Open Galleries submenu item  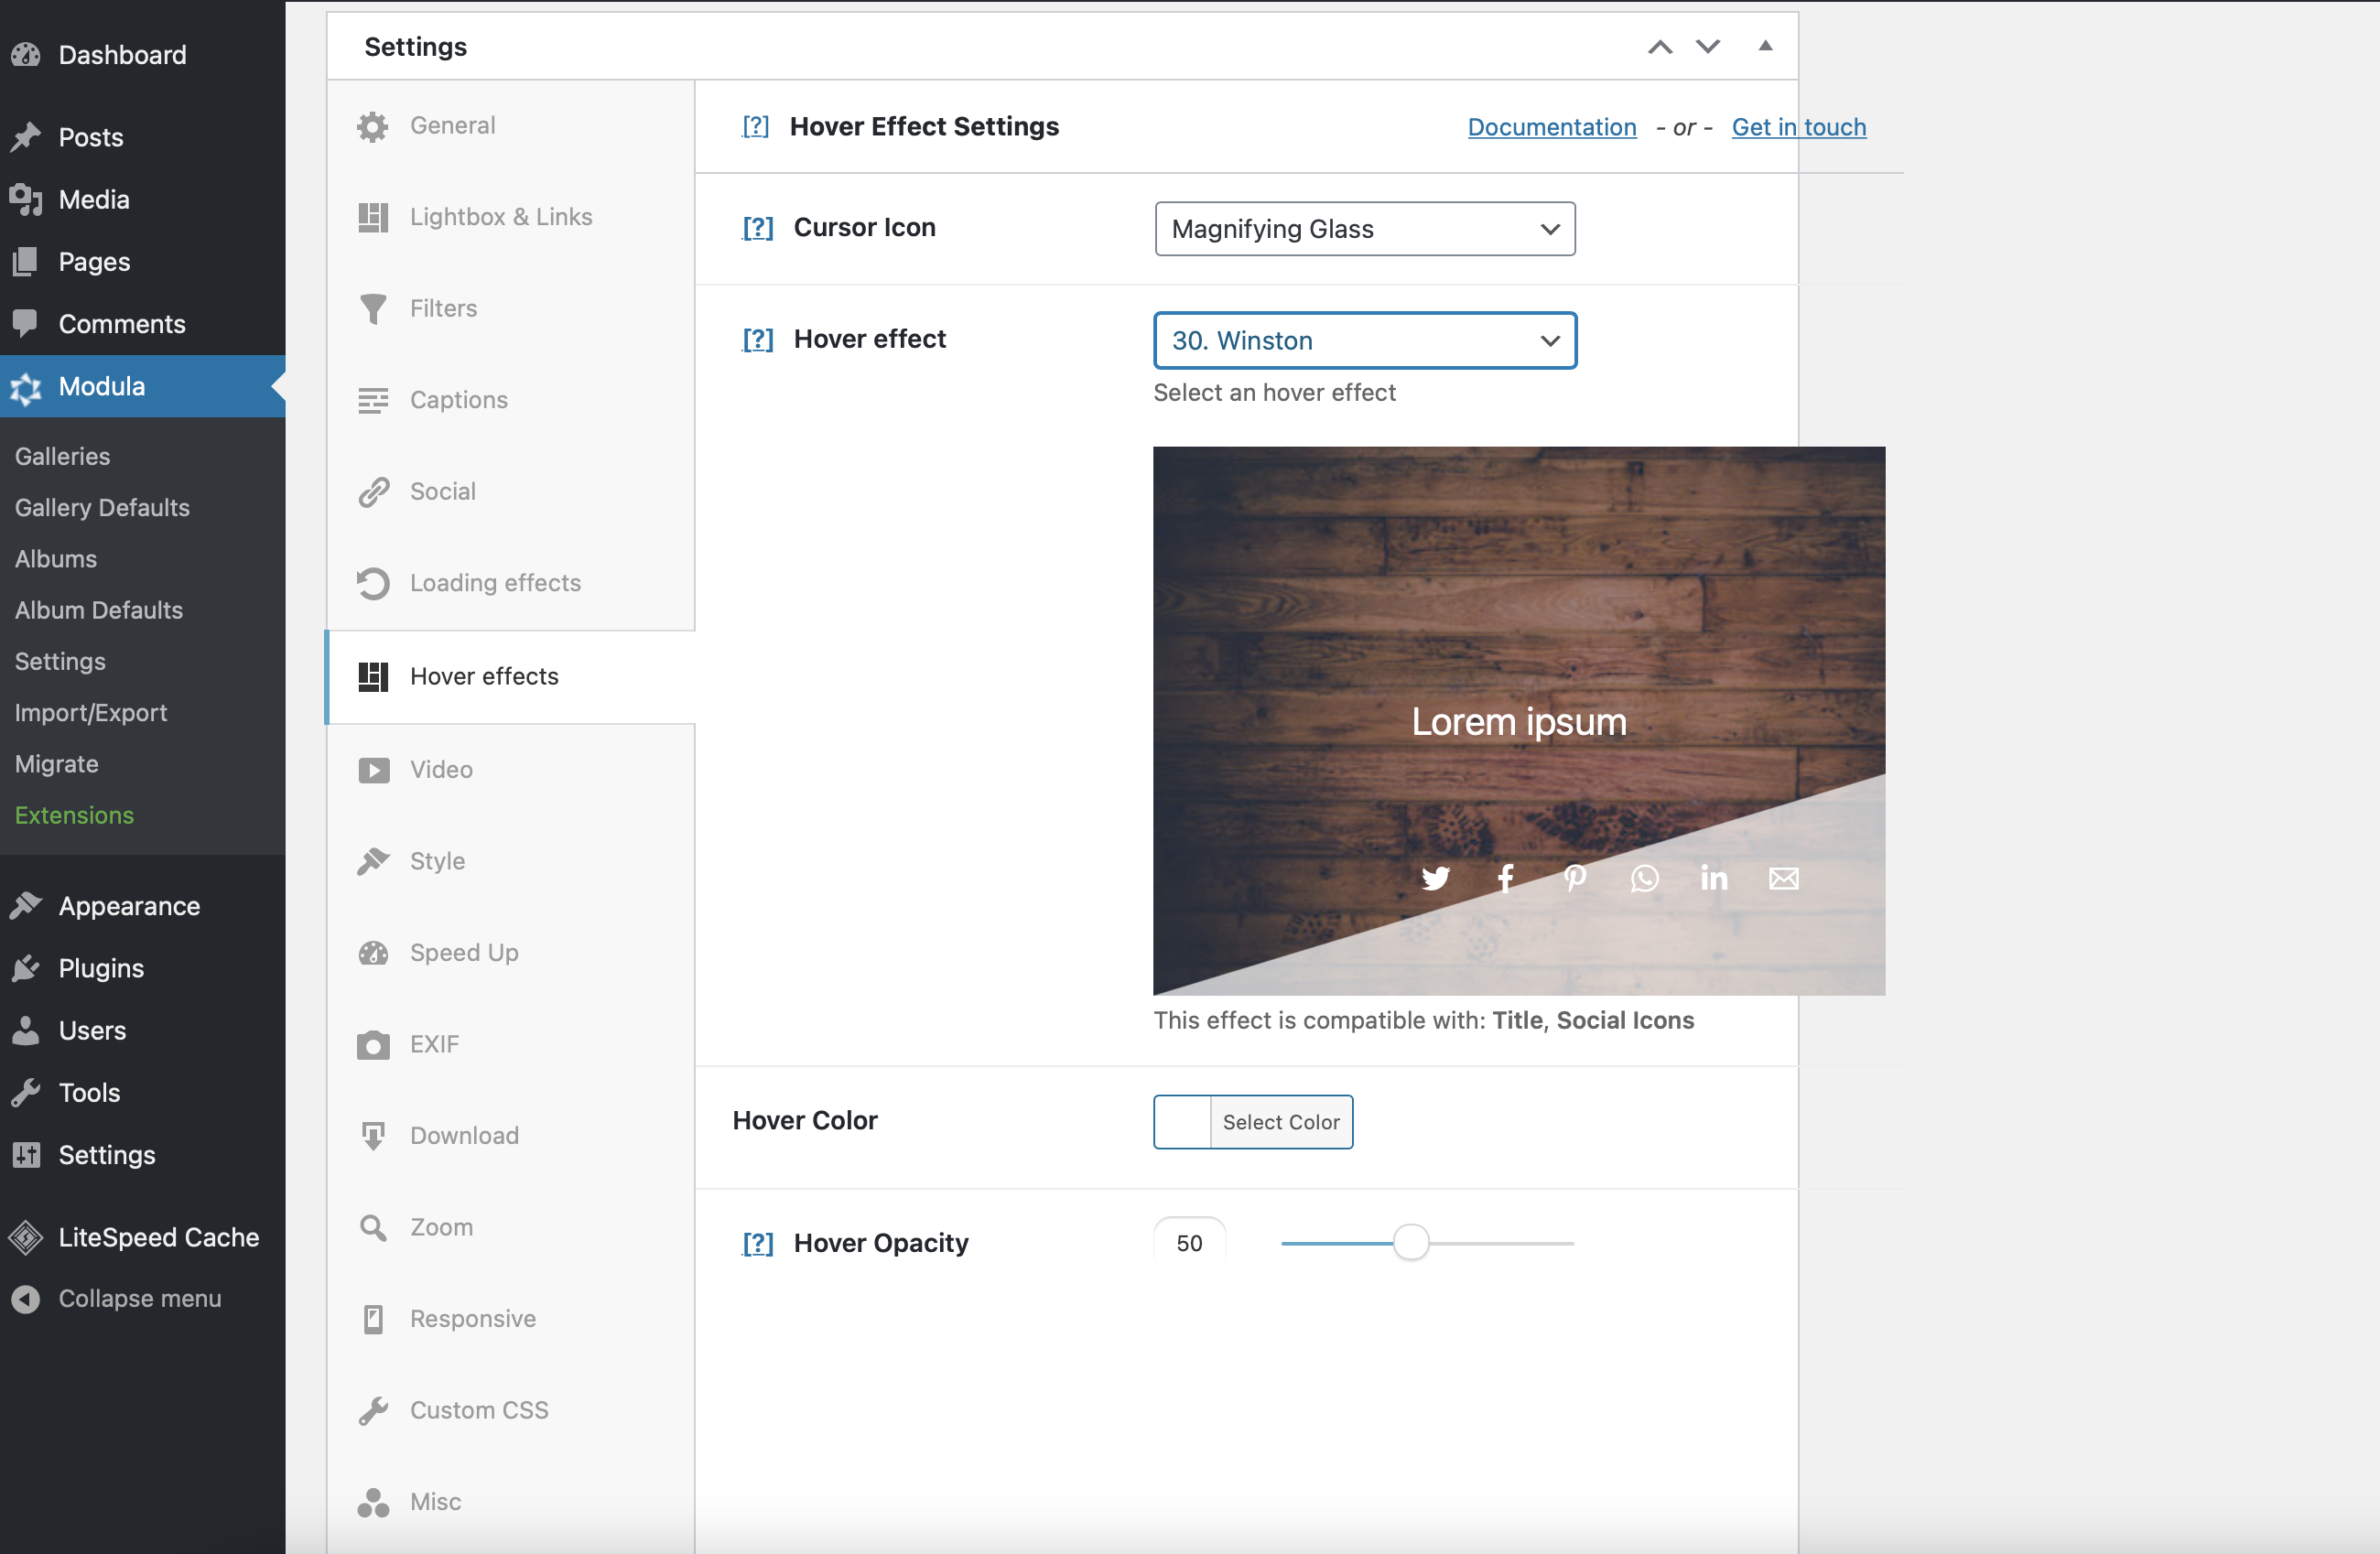coord(63,456)
